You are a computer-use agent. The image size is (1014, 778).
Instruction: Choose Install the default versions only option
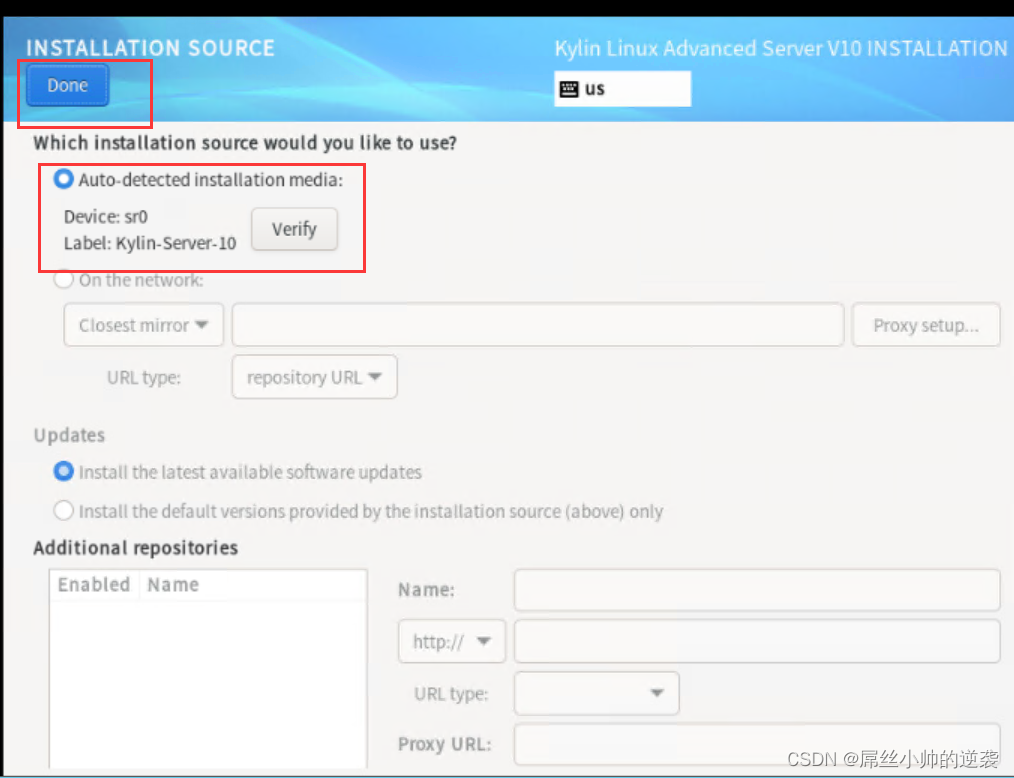pyautogui.click(x=63, y=511)
